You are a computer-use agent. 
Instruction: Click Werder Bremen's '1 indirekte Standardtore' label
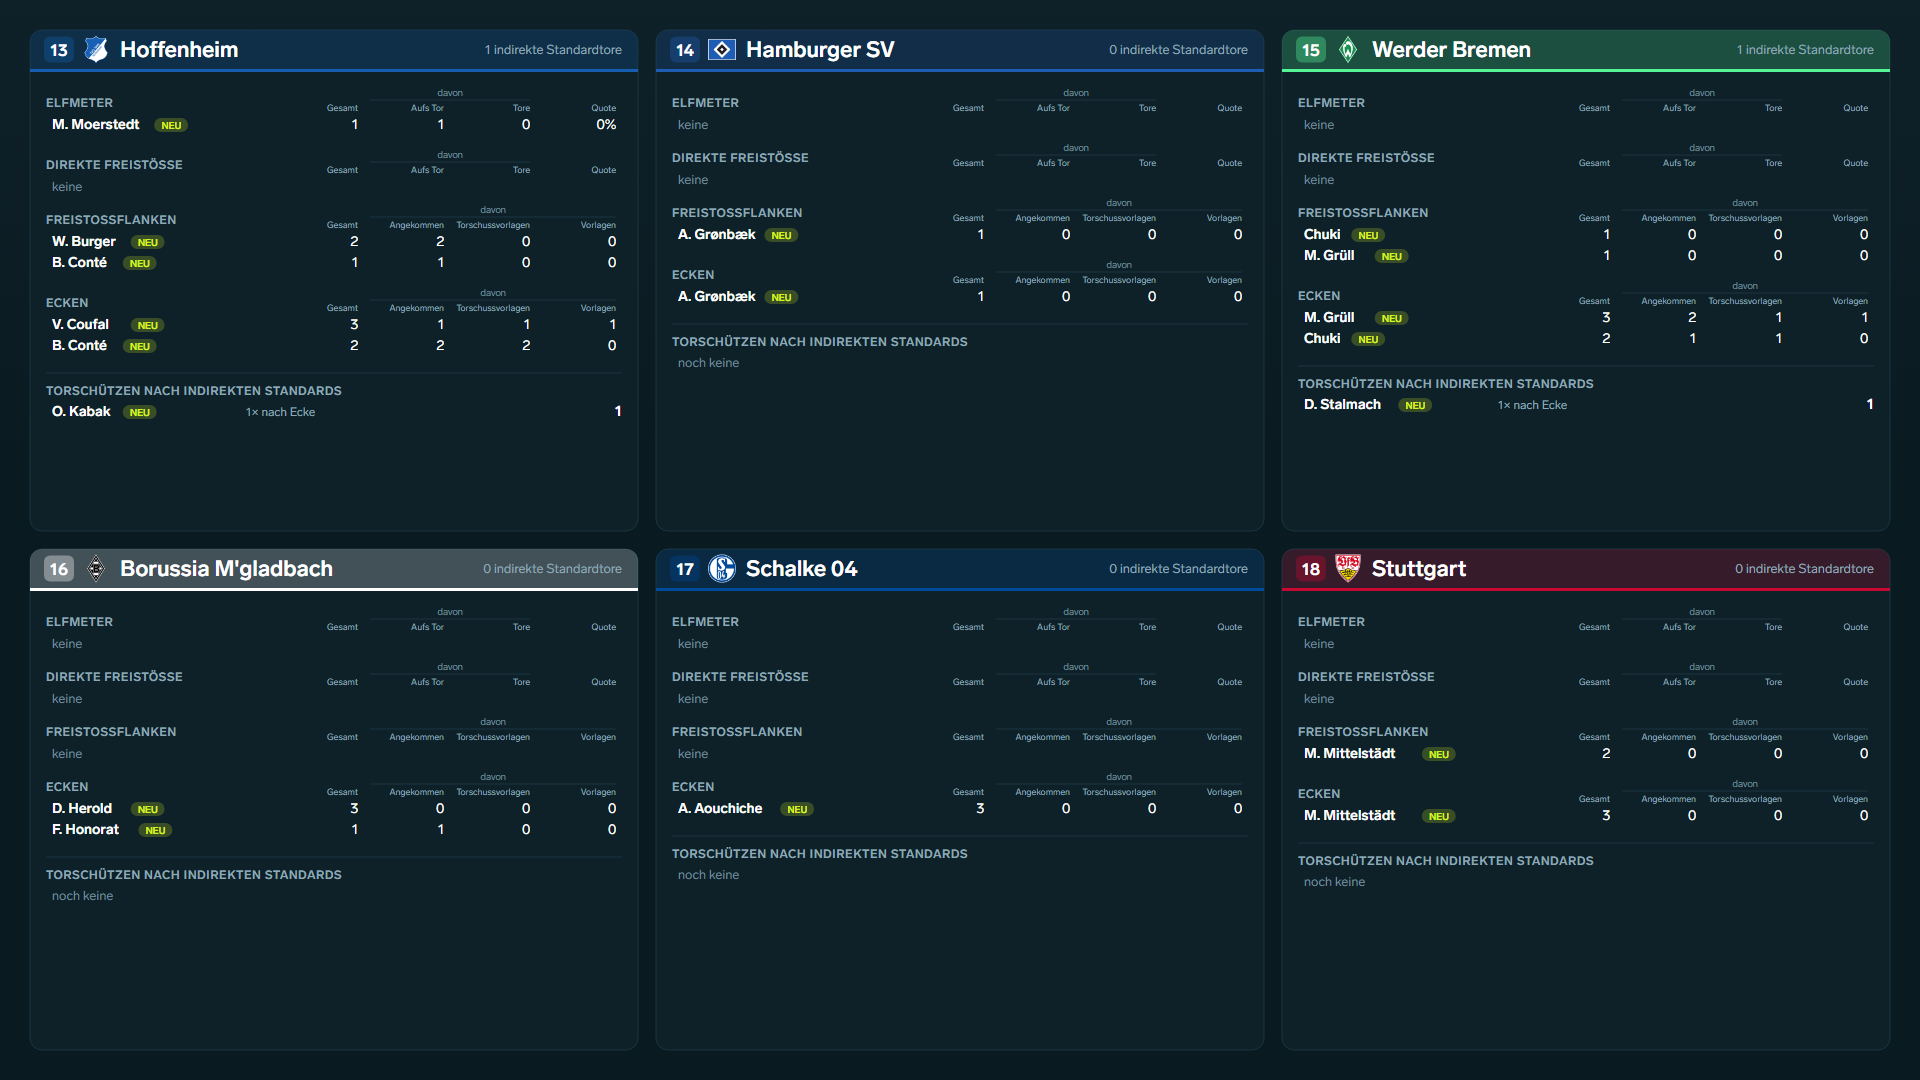pyautogui.click(x=1805, y=50)
